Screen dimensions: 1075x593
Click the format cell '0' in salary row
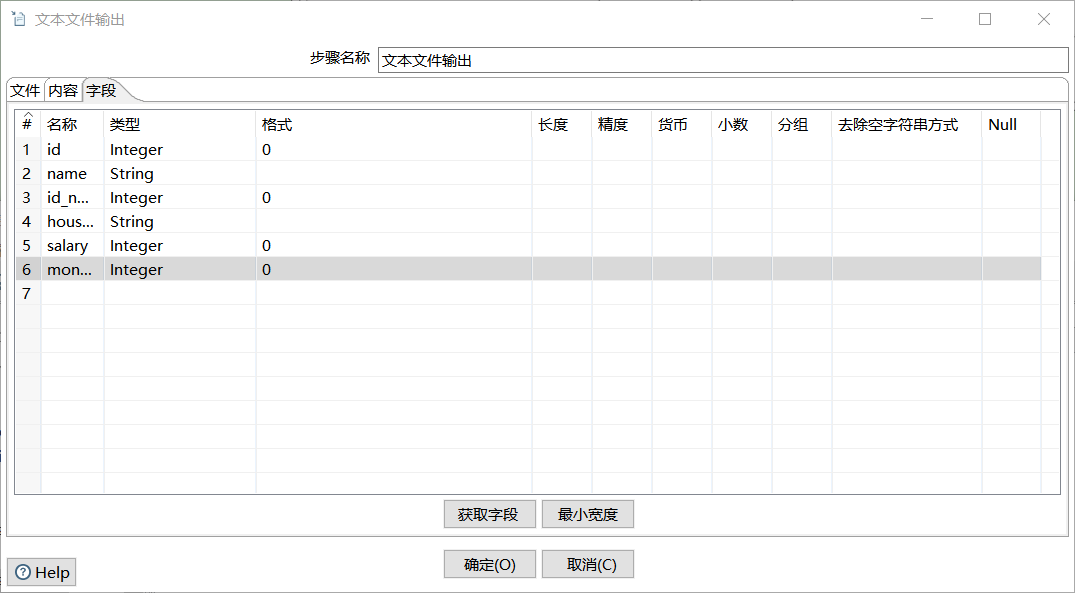[x=394, y=245]
